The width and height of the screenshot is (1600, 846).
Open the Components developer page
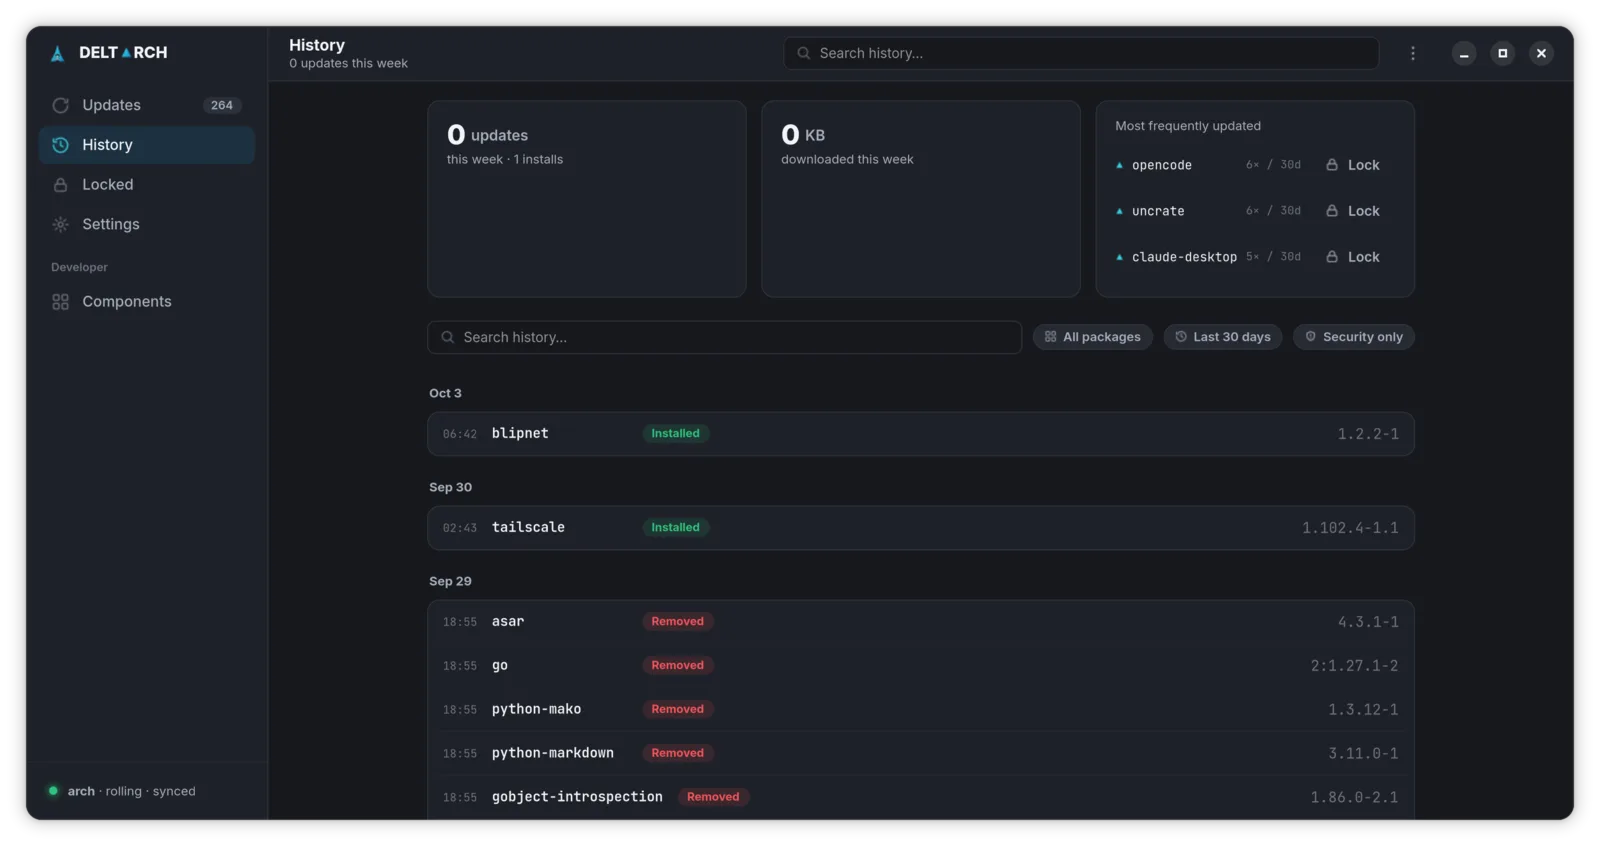point(146,301)
